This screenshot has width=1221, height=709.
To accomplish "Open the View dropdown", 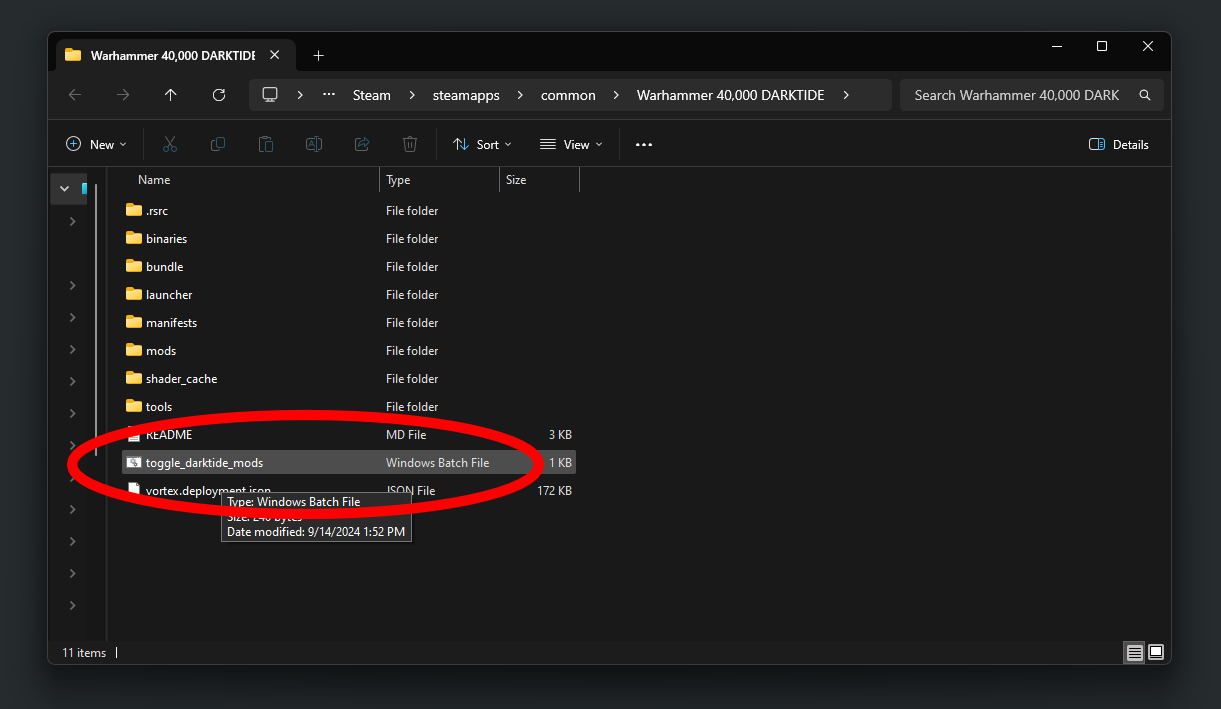I will pyautogui.click(x=572, y=144).
